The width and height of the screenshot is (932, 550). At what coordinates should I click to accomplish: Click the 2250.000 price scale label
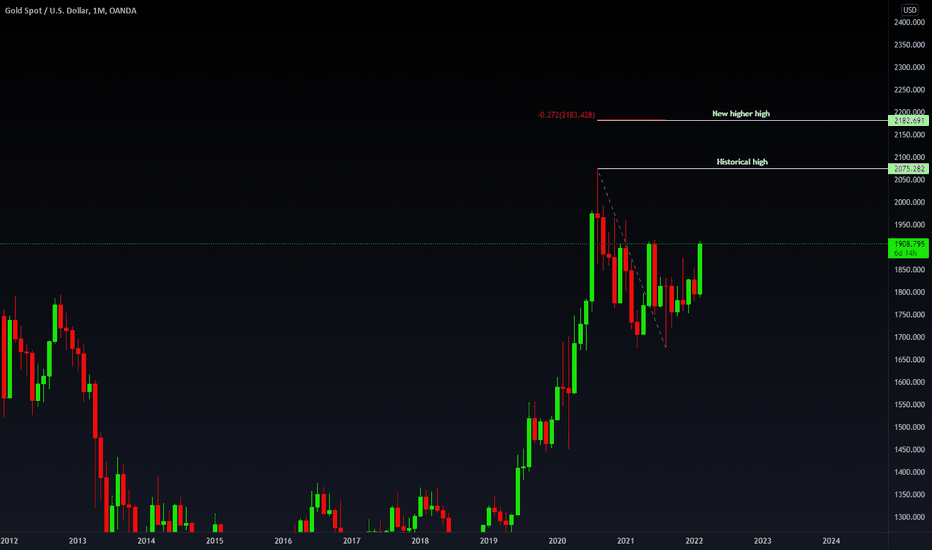coord(909,90)
